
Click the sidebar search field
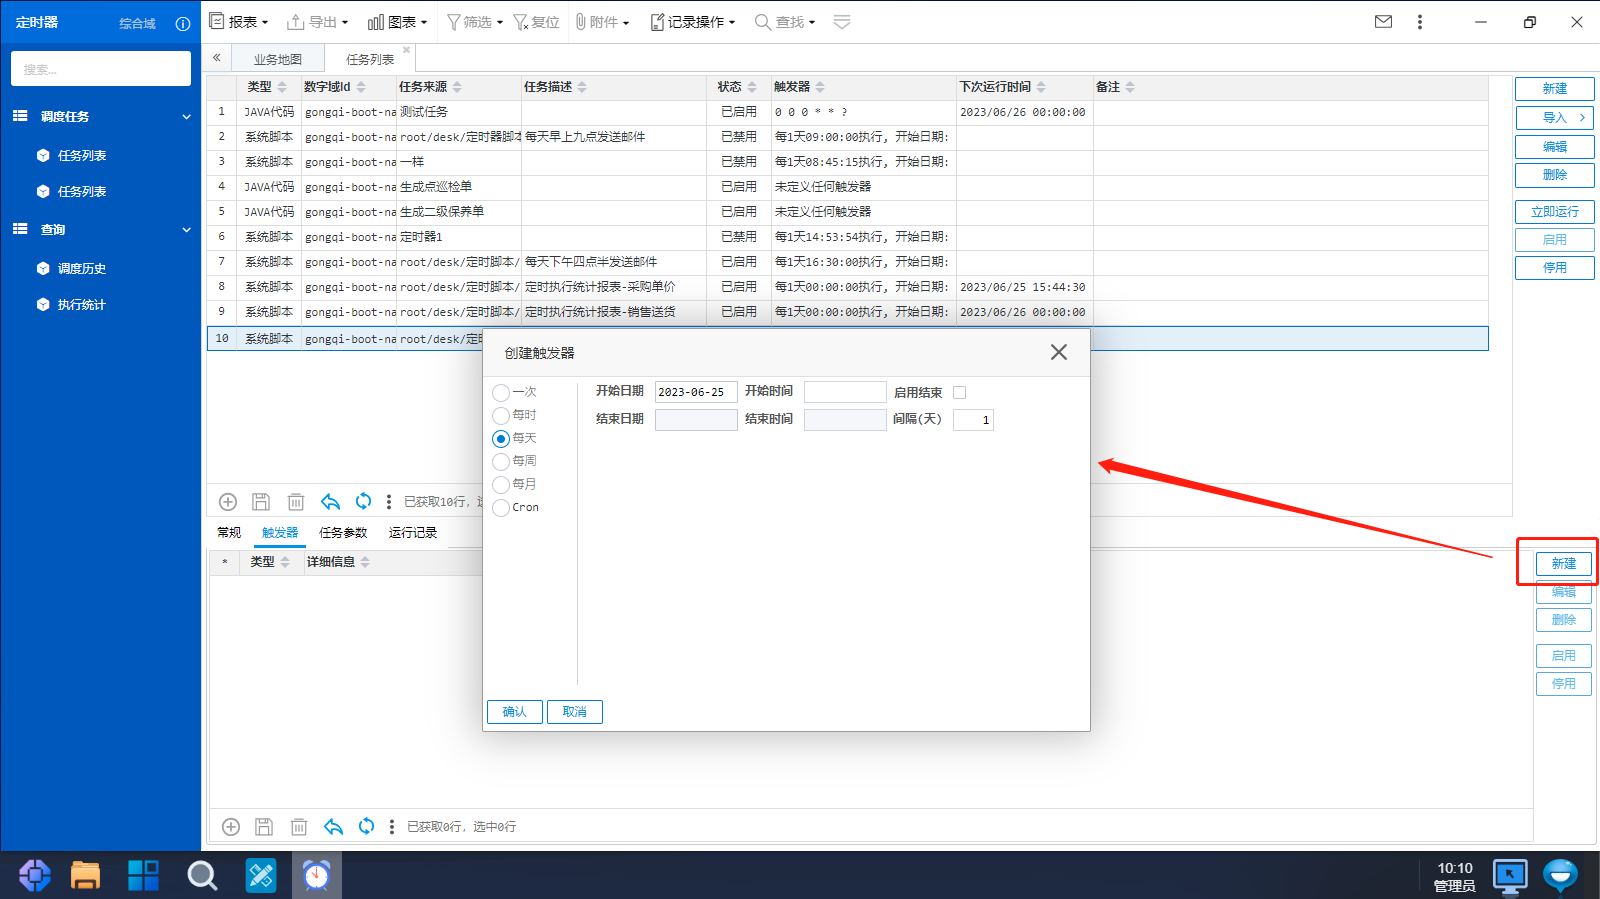(x=101, y=69)
